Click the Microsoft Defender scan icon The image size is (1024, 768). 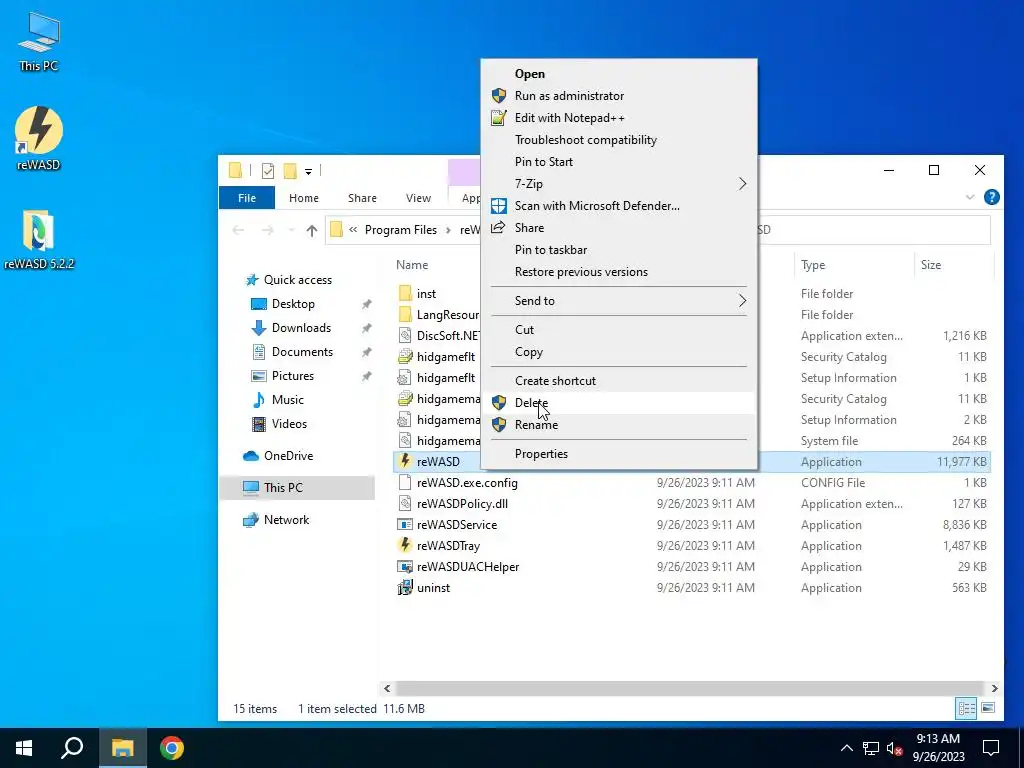(x=499, y=206)
